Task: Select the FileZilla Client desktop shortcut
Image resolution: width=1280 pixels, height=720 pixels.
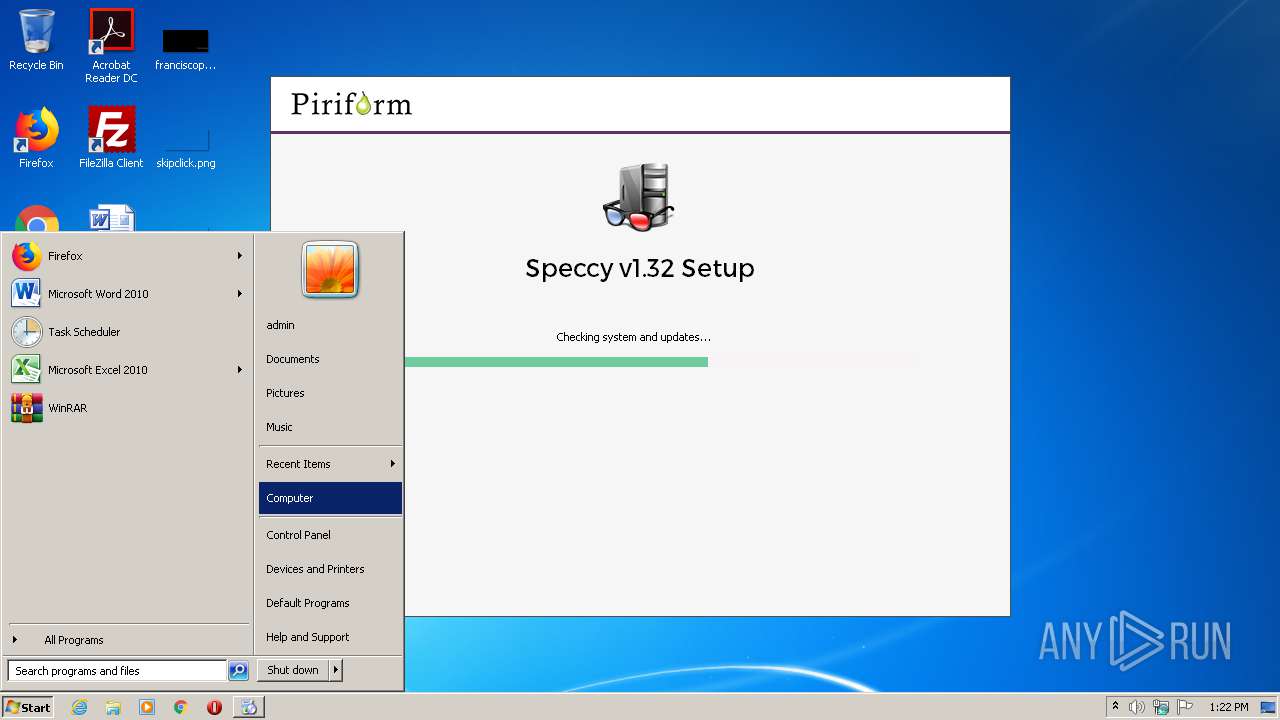Action: pyautogui.click(x=111, y=138)
